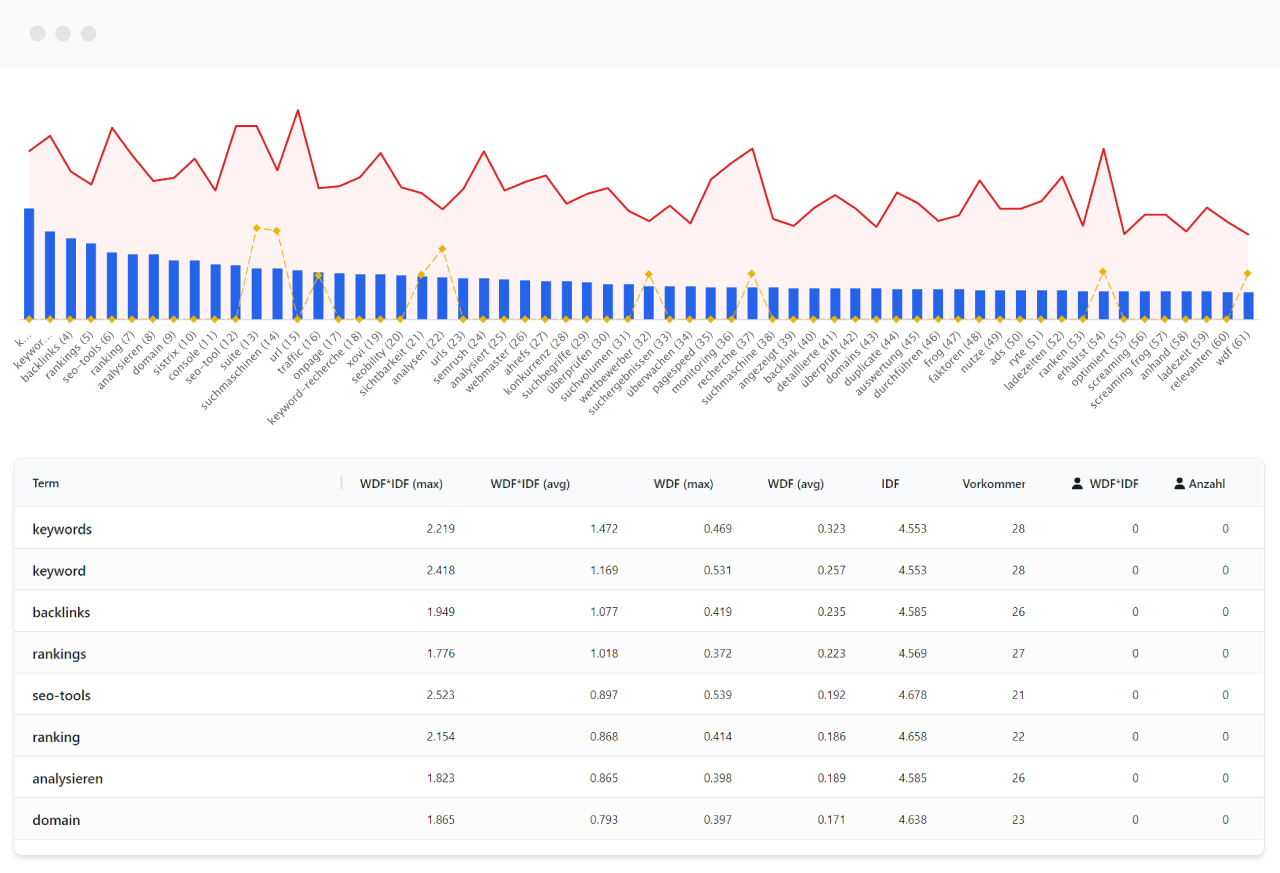Sort by WDF (avg) column header
This screenshot has height=873, width=1280.
coord(796,484)
